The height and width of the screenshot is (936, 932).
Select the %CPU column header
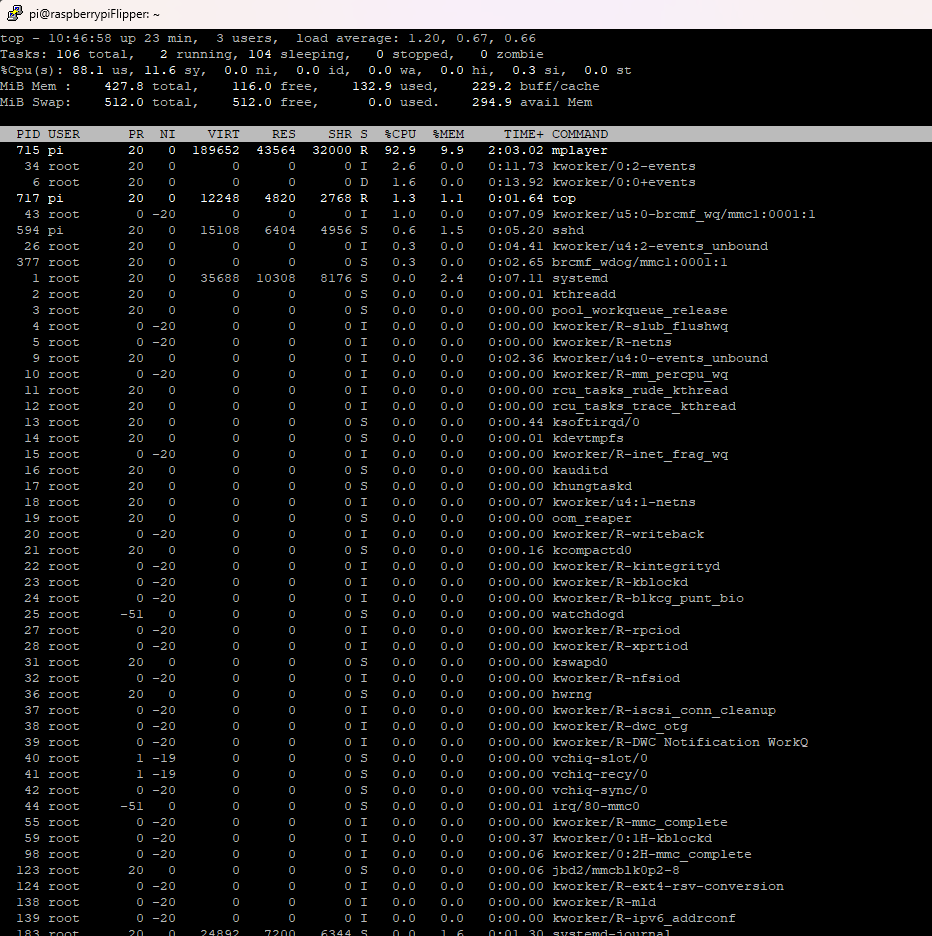400,134
